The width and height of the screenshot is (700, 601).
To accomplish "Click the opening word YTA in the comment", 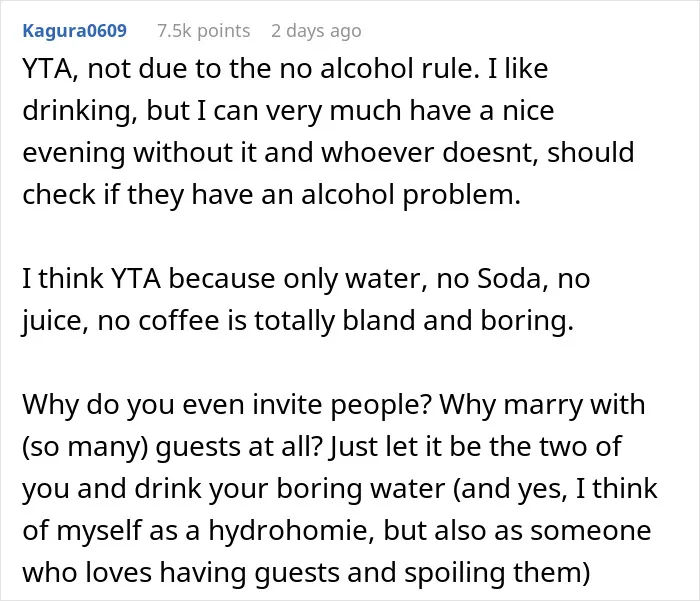I will point(48,69).
